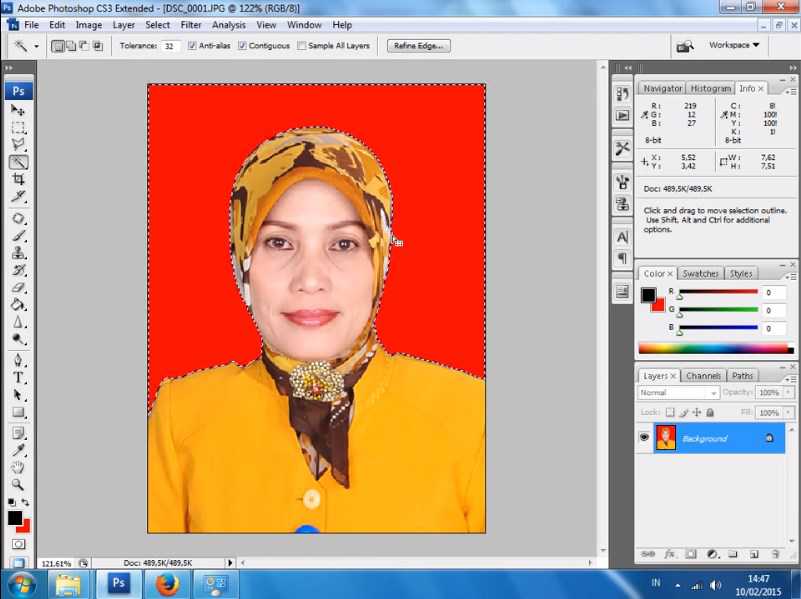Click the add layer mask icon
The width and height of the screenshot is (801, 599).
coord(691,554)
